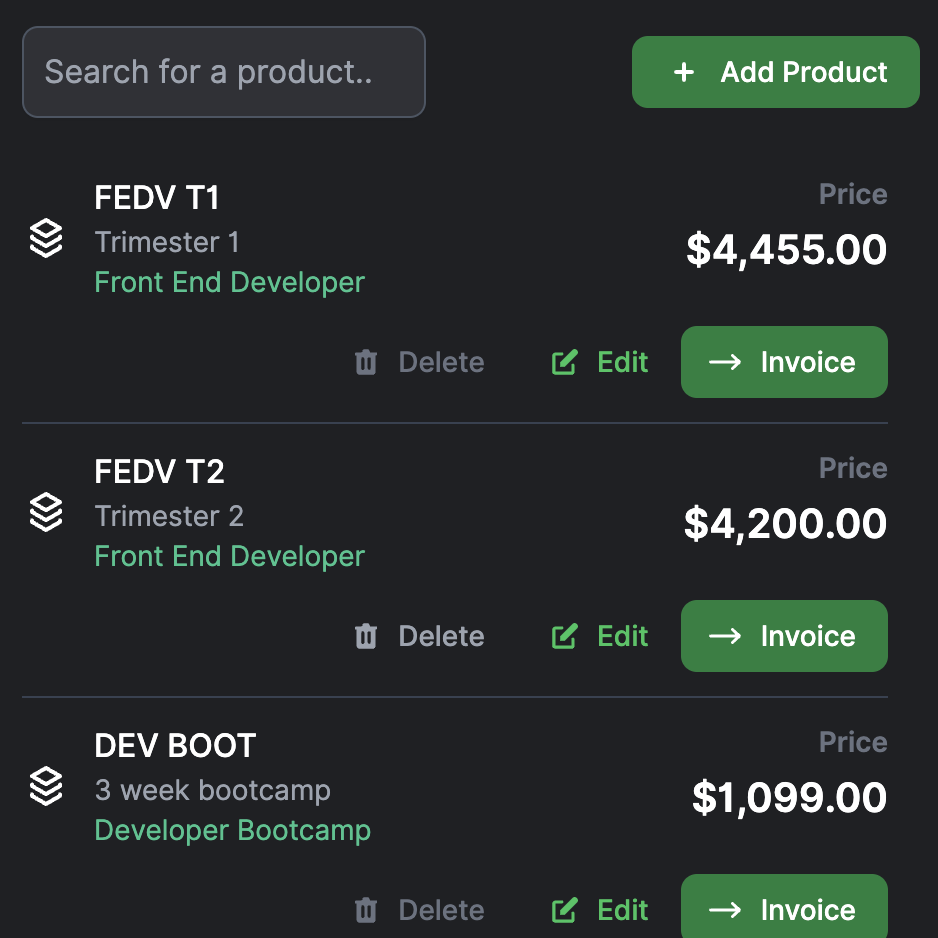The height and width of the screenshot is (938, 938).
Task: Click the pencil edit icon for FEDV T1
Action: click(x=565, y=362)
